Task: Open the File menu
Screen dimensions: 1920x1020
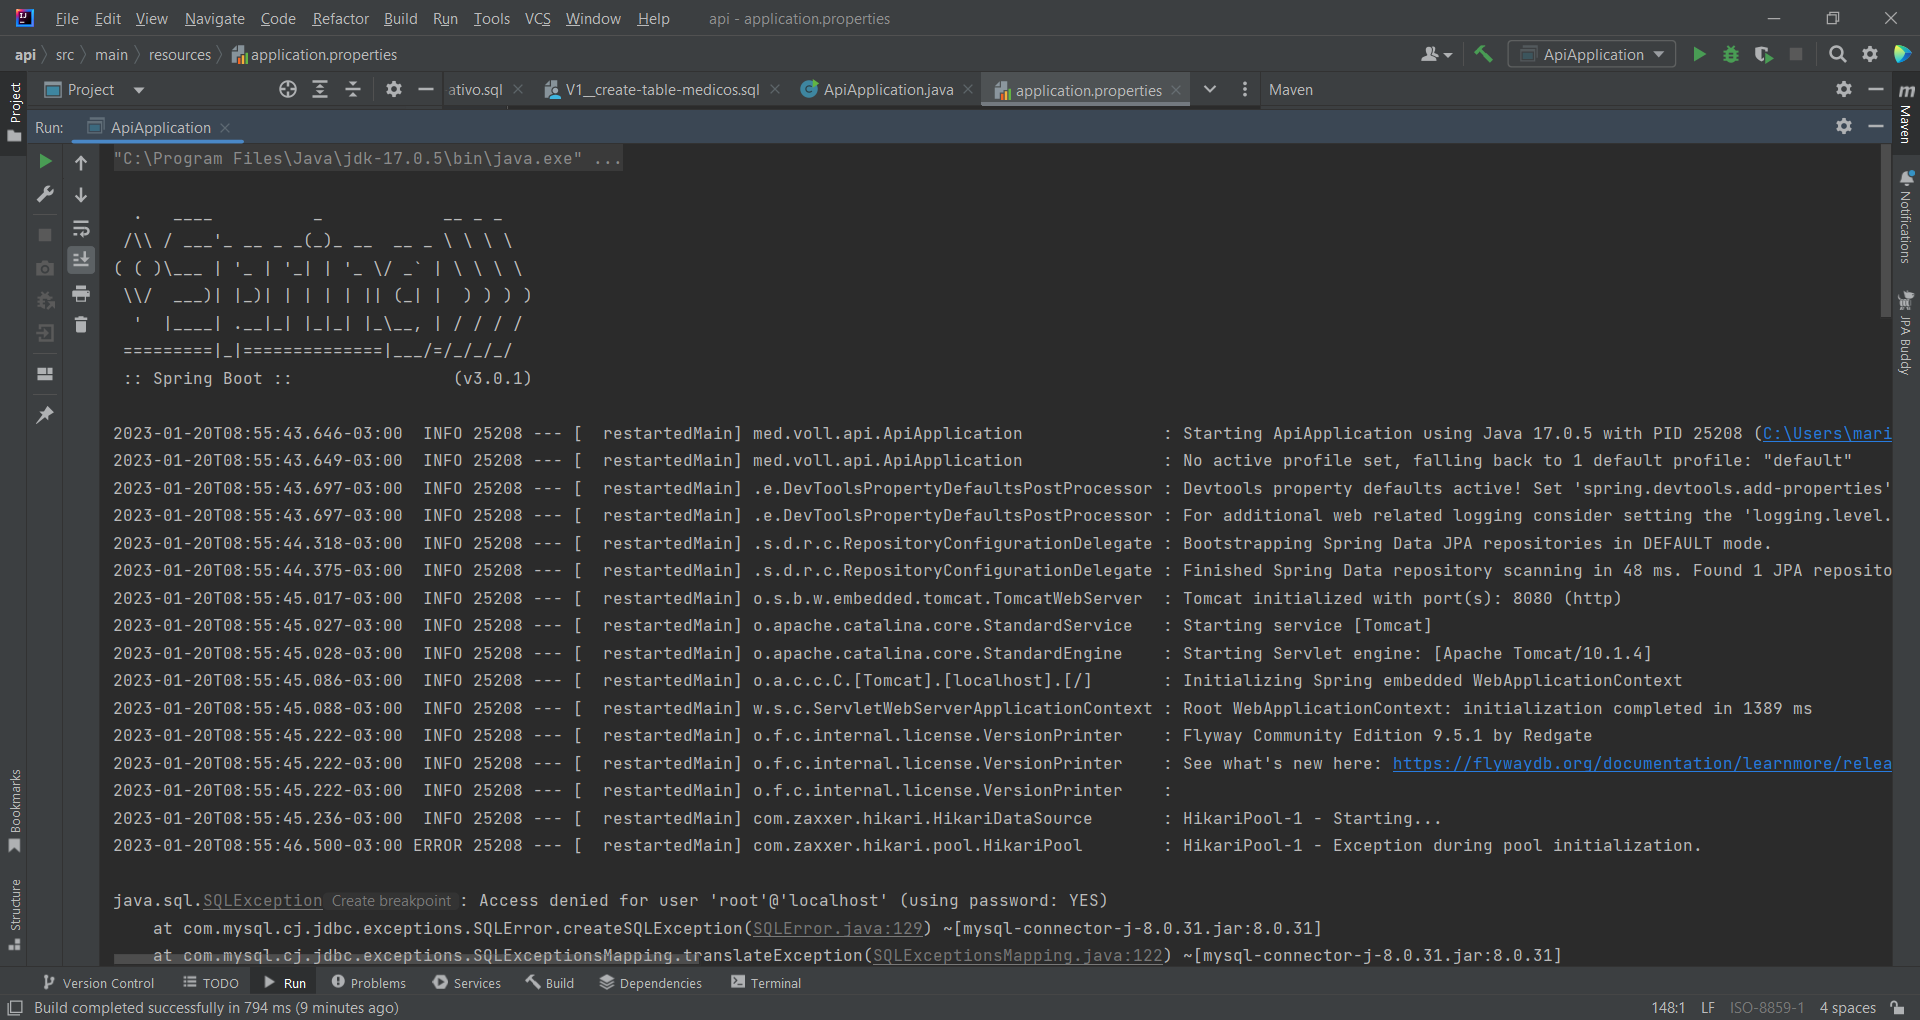Action: 67,18
